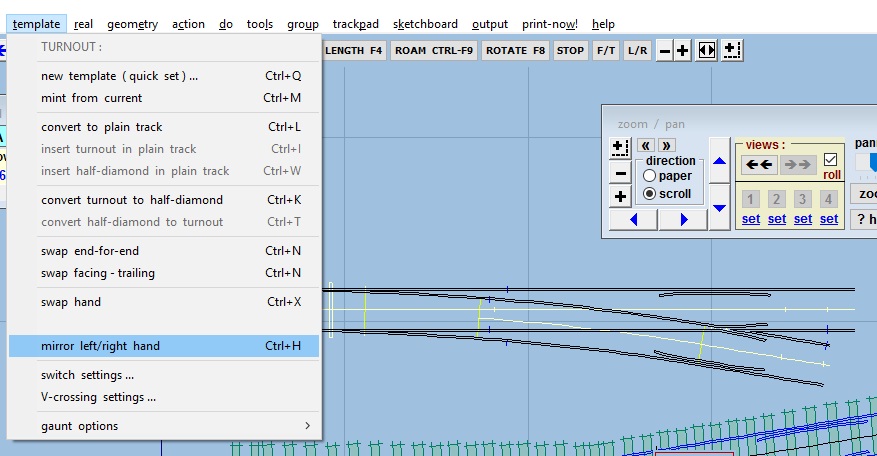
Task: Toggle the roll checkbox
Action: click(x=831, y=160)
